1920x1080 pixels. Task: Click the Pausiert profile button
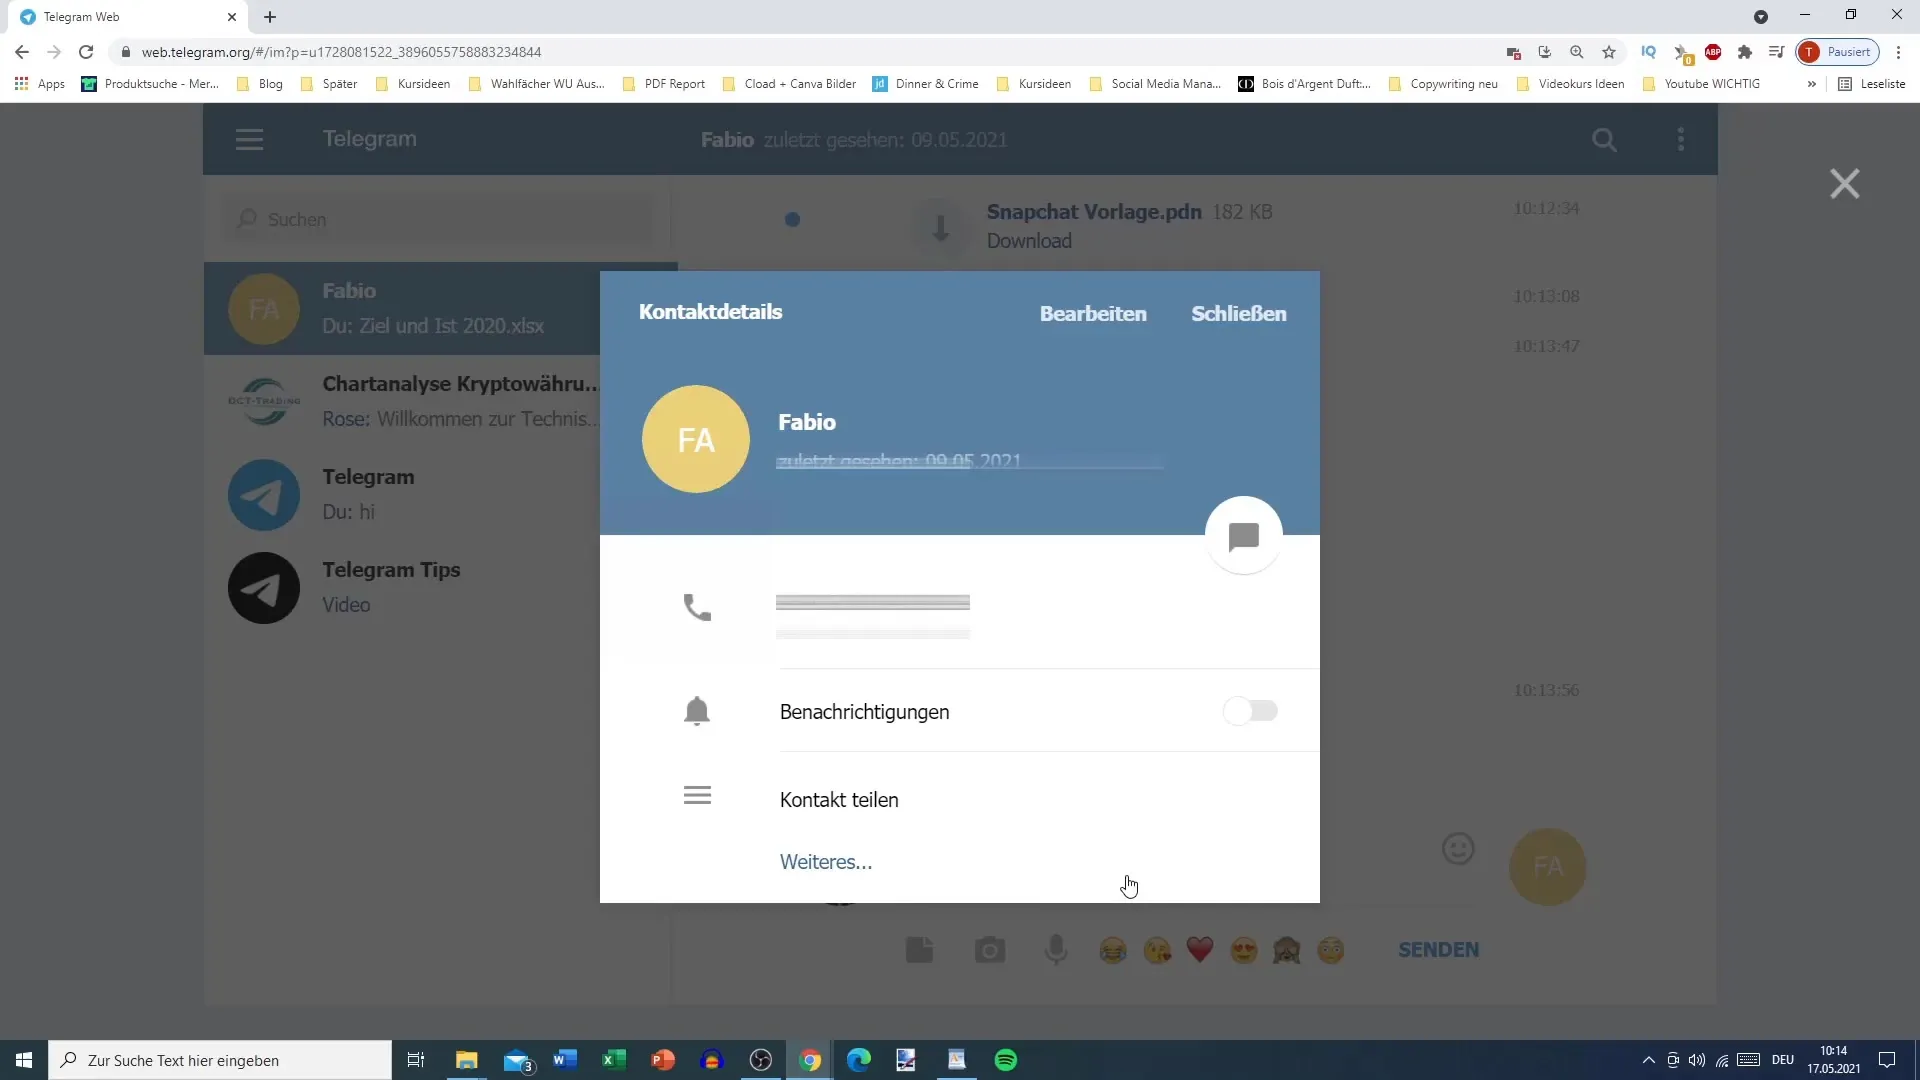tap(1837, 52)
